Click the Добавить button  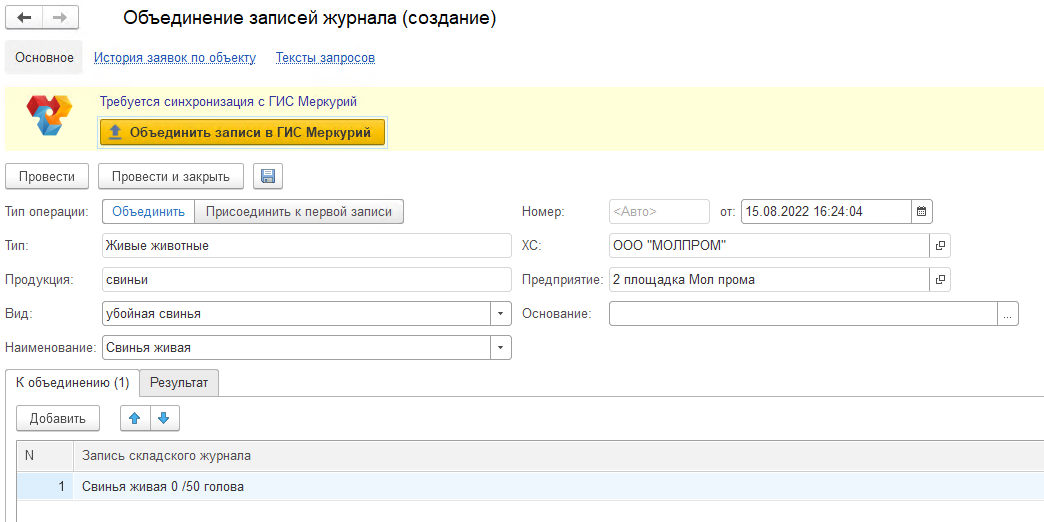(x=58, y=418)
